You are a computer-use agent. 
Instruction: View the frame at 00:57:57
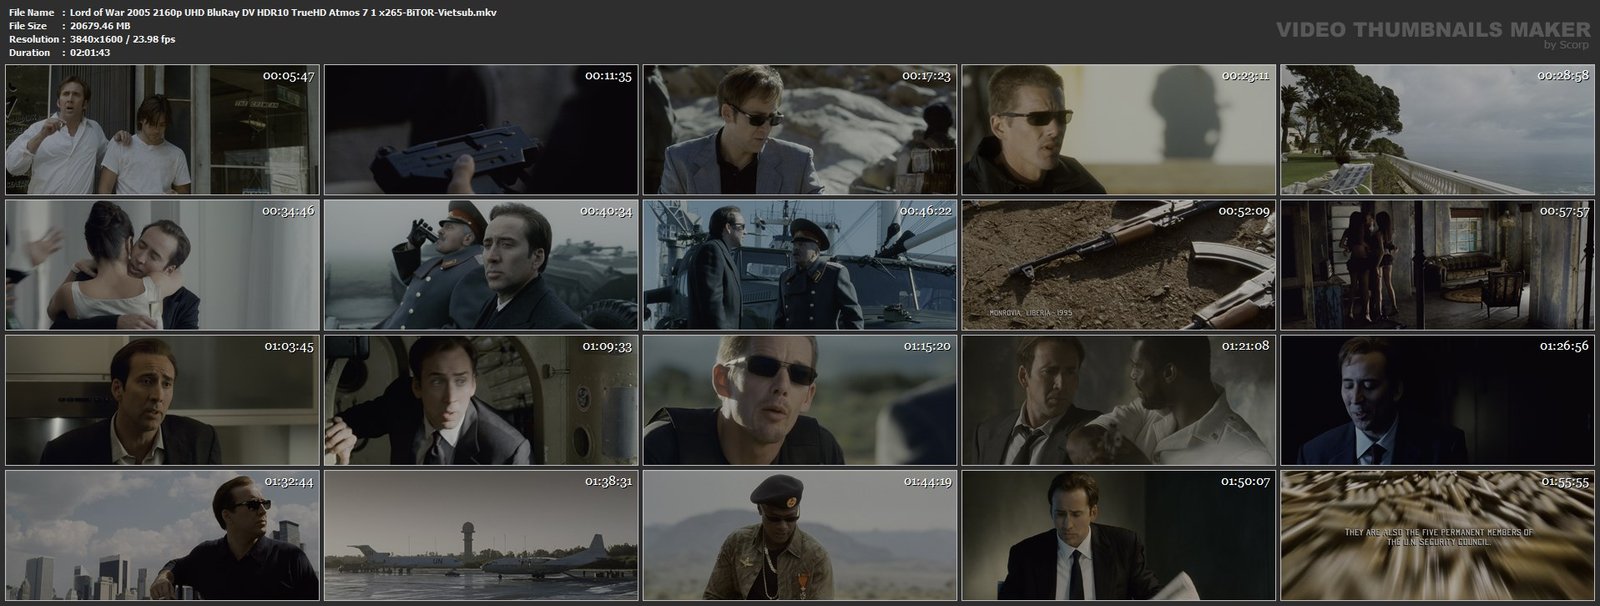[x=1438, y=265]
